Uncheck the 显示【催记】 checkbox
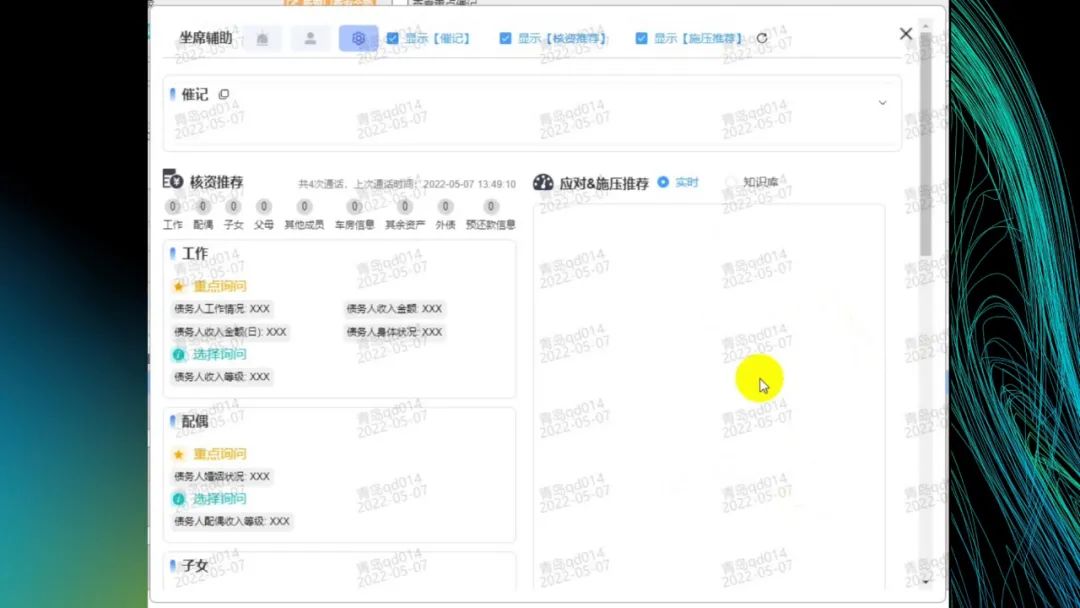 393,39
